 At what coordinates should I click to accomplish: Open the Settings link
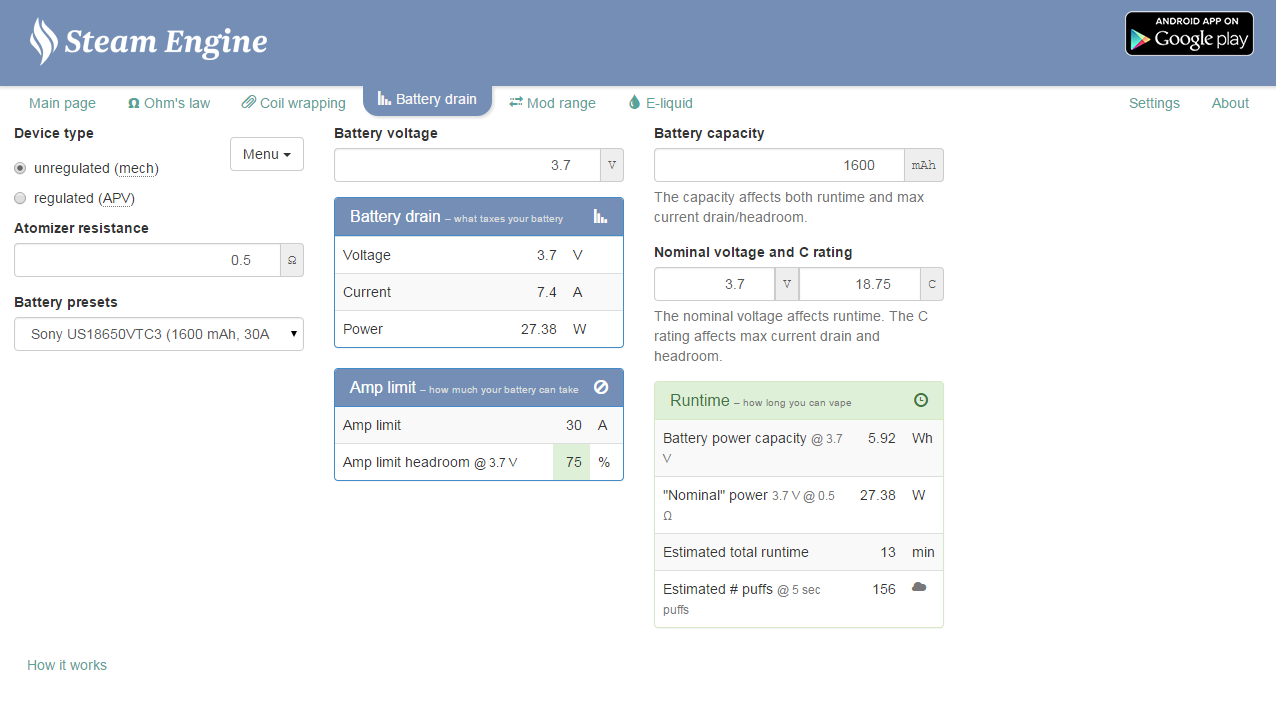tap(1154, 103)
